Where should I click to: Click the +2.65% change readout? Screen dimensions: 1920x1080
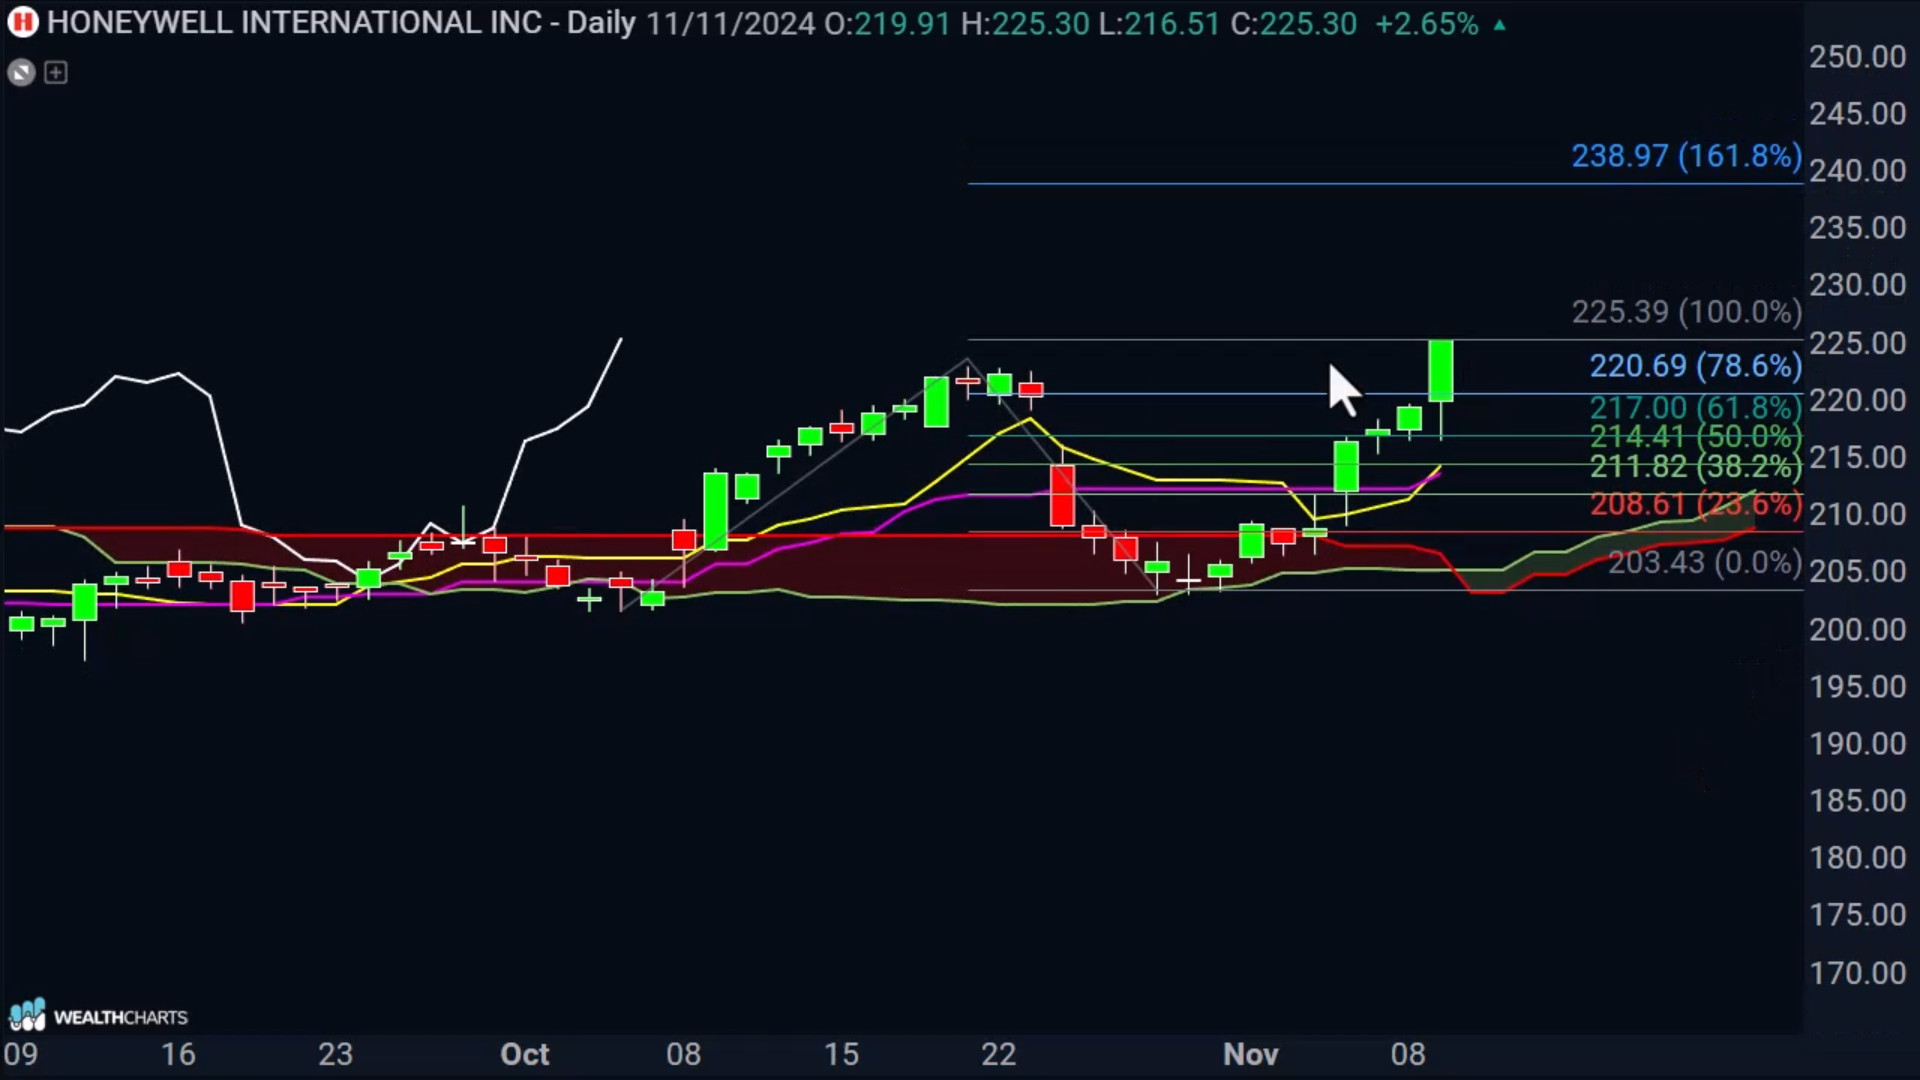[1426, 24]
